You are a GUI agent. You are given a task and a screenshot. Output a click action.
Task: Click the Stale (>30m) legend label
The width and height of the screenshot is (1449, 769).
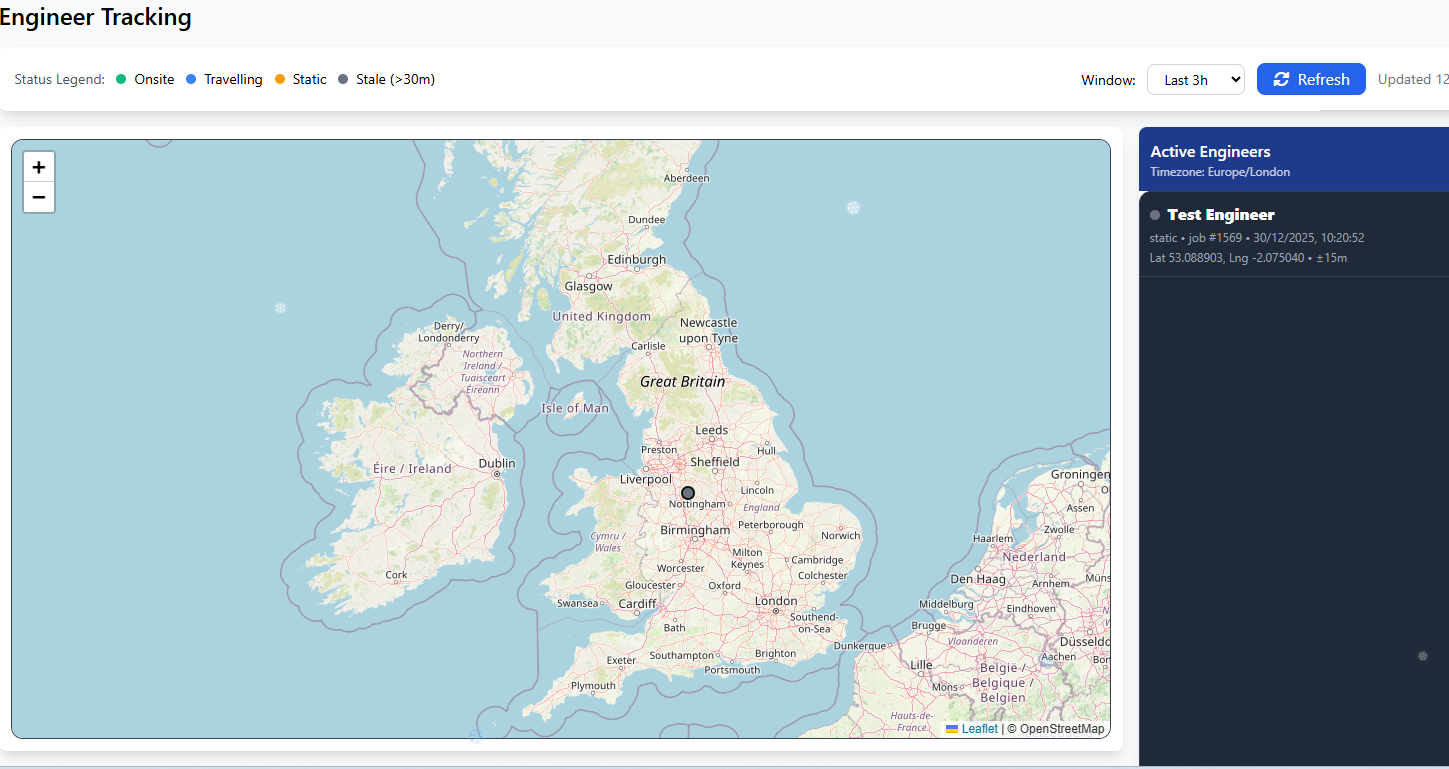[395, 80]
